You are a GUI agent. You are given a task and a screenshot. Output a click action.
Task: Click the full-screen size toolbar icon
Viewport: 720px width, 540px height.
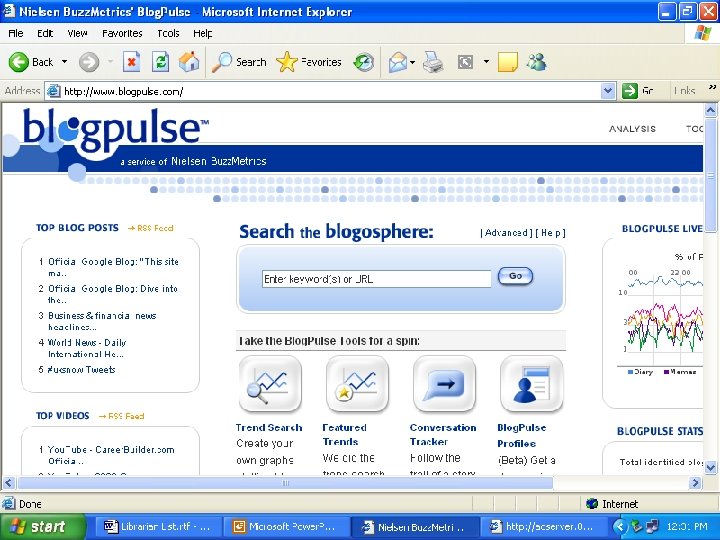(x=465, y=62)
